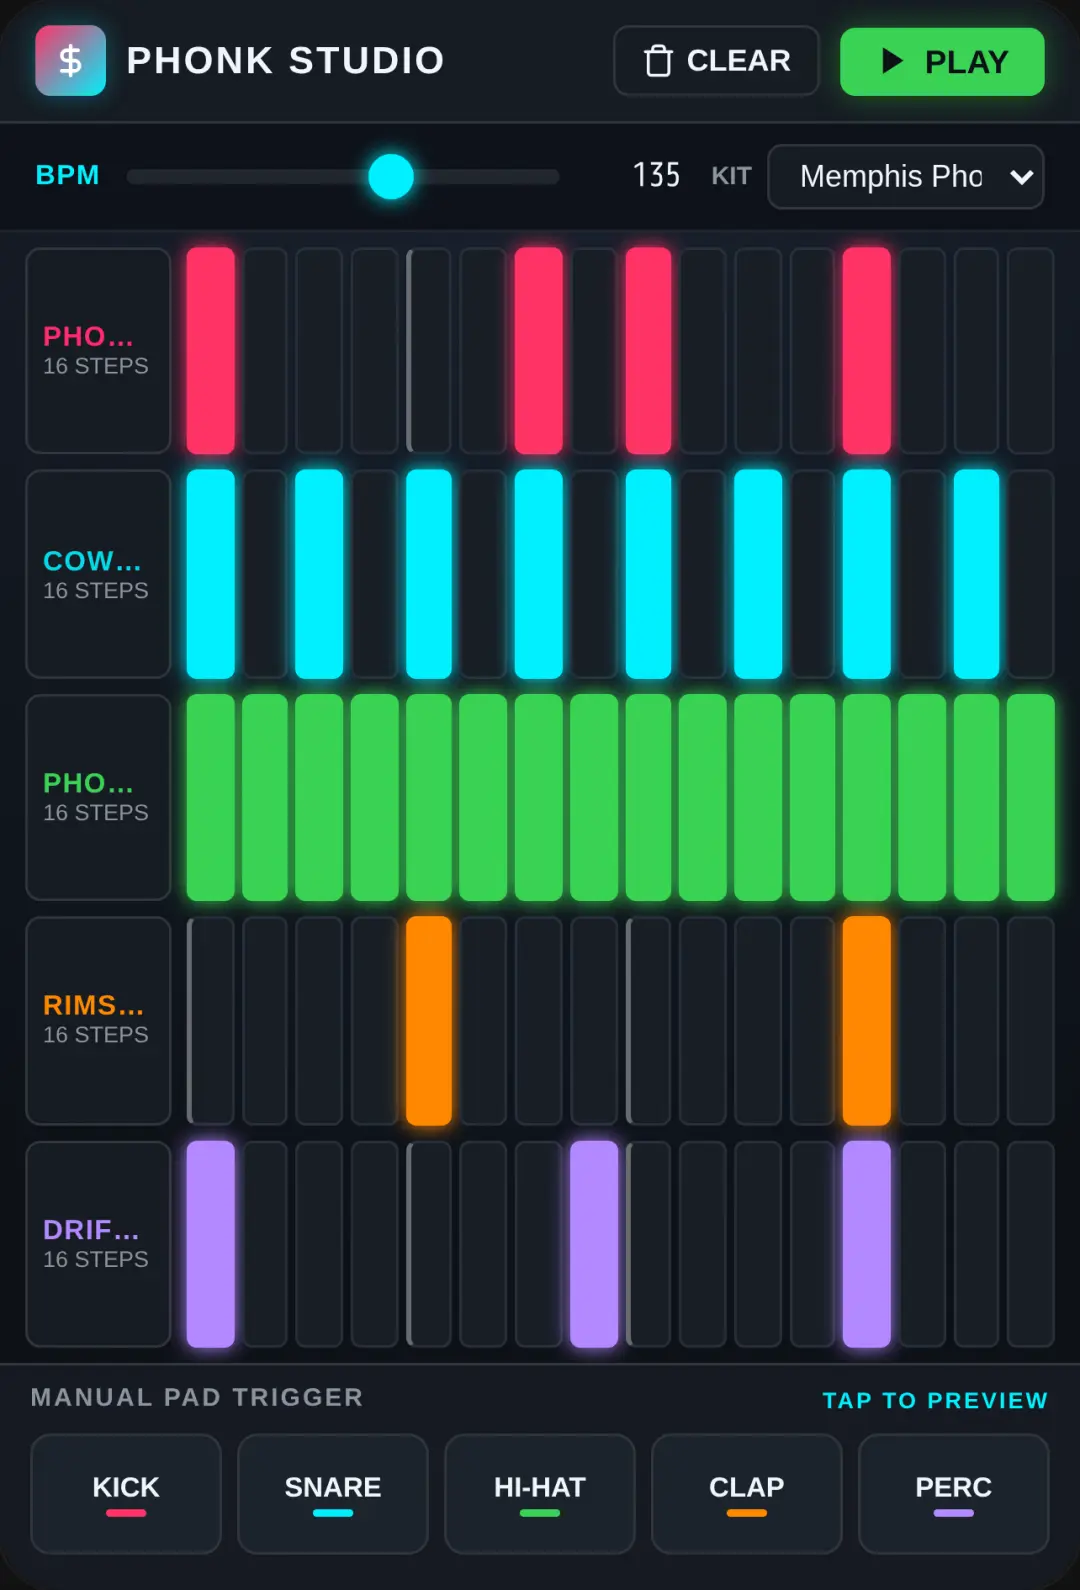The width and height of the screenshot is (1080, 1590).
Task: Click the cyan BPM slider thumb
Action: click(x=391, y=177)
